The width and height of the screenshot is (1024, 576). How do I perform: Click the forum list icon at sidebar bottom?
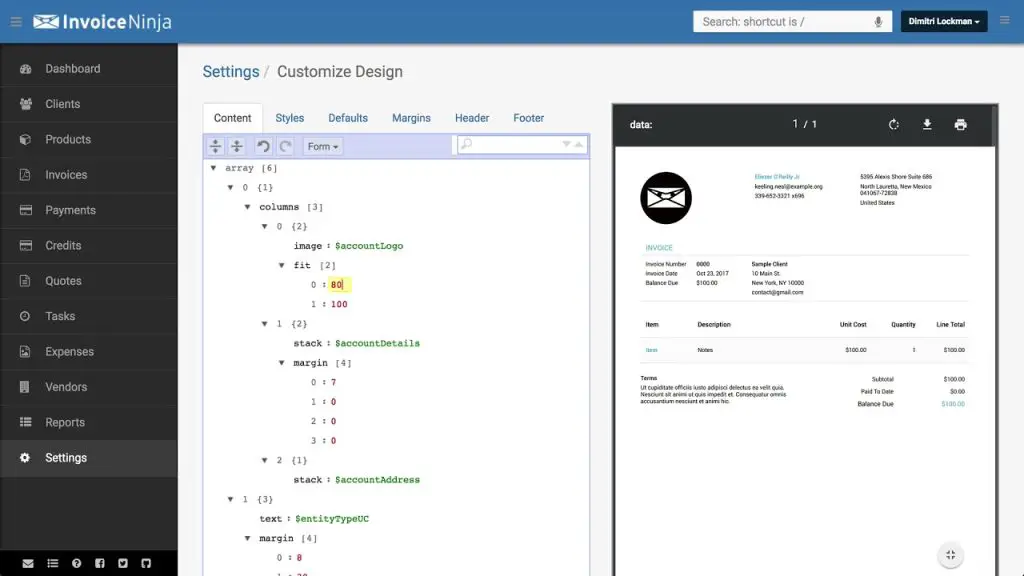tap(53, 563)
